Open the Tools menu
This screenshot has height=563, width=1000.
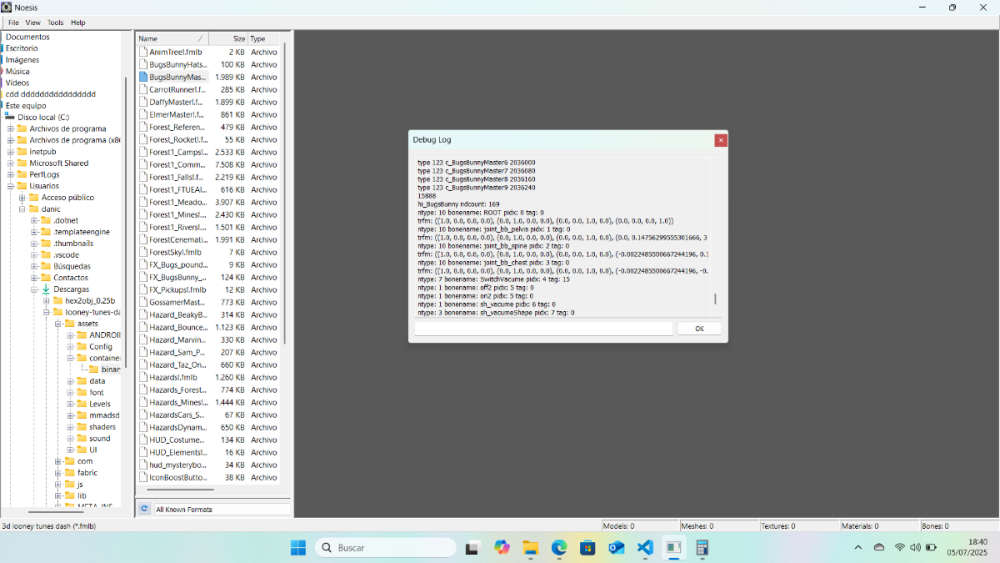click(x=55, y=22)
